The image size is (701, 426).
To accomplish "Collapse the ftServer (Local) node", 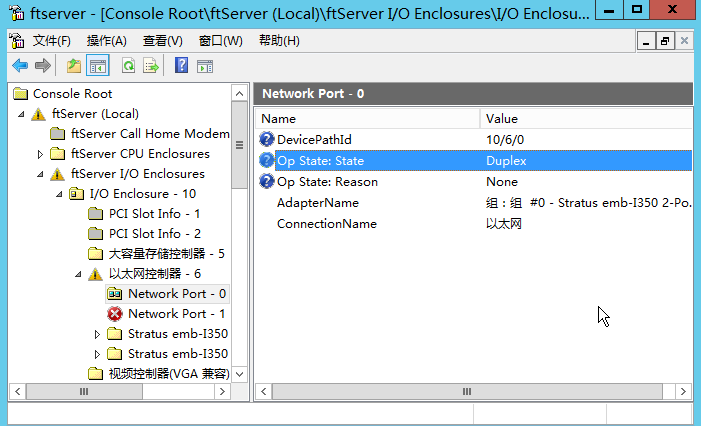I will click(21, 114).
